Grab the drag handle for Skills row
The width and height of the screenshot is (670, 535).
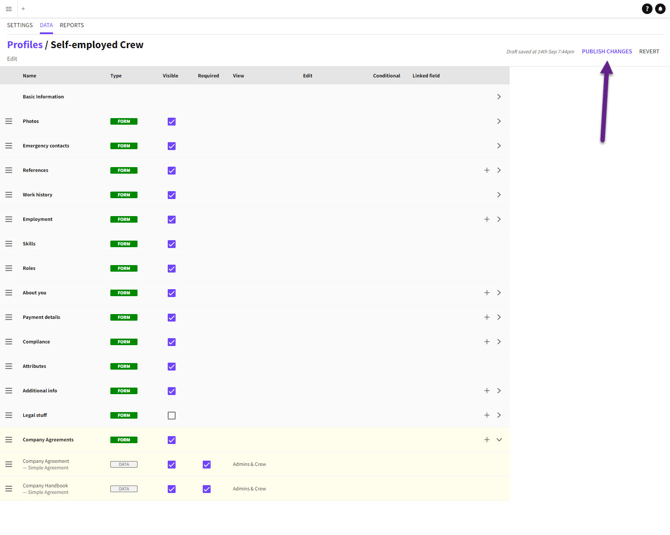(9, 244)
